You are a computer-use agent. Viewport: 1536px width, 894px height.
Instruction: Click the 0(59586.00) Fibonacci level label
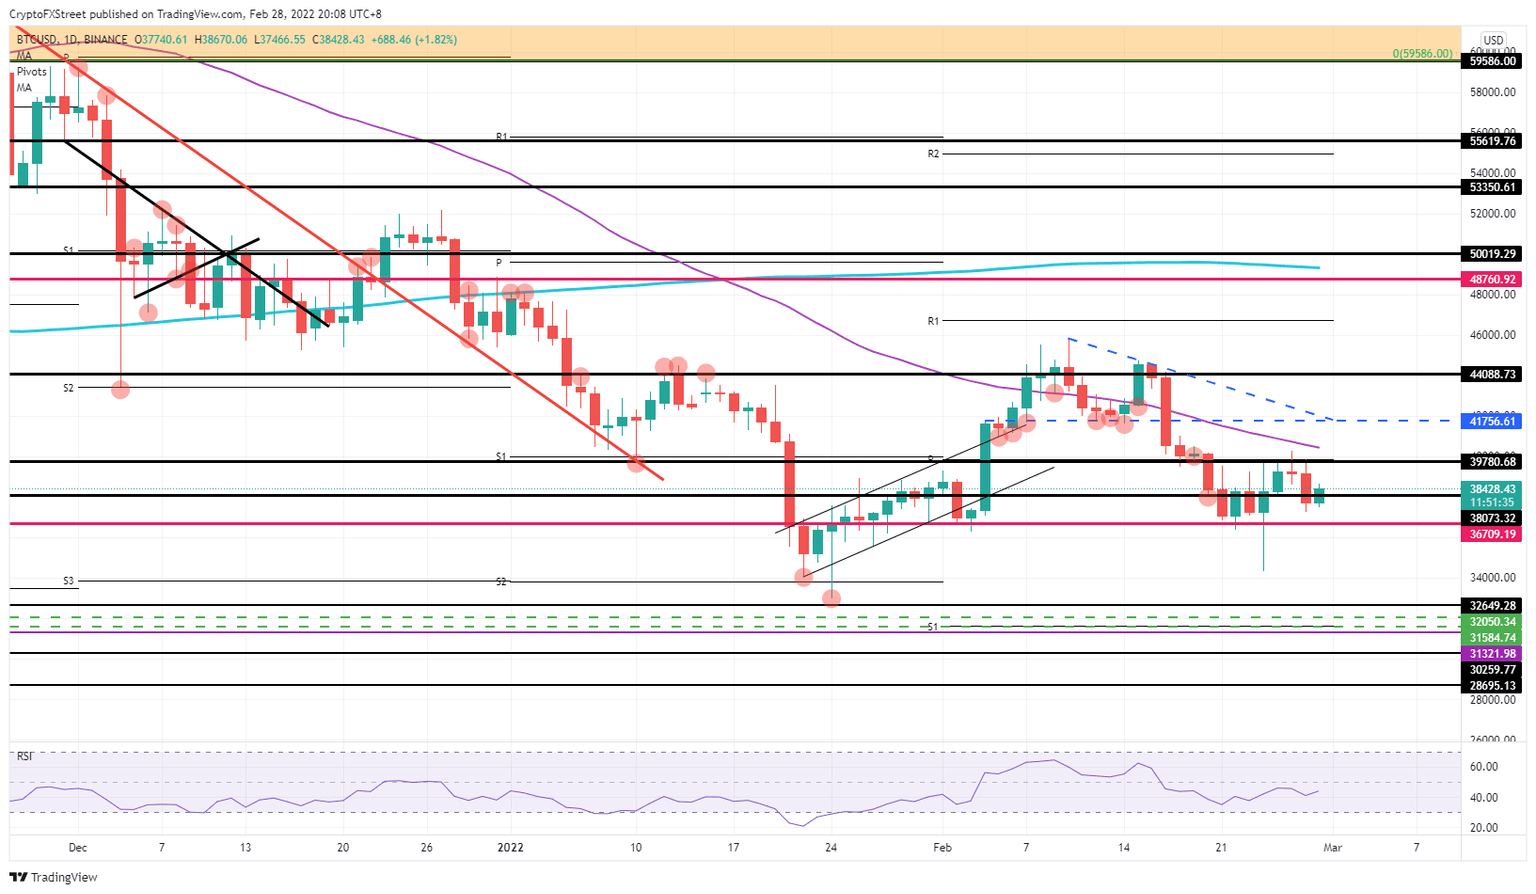click(x=1422, y=52)
